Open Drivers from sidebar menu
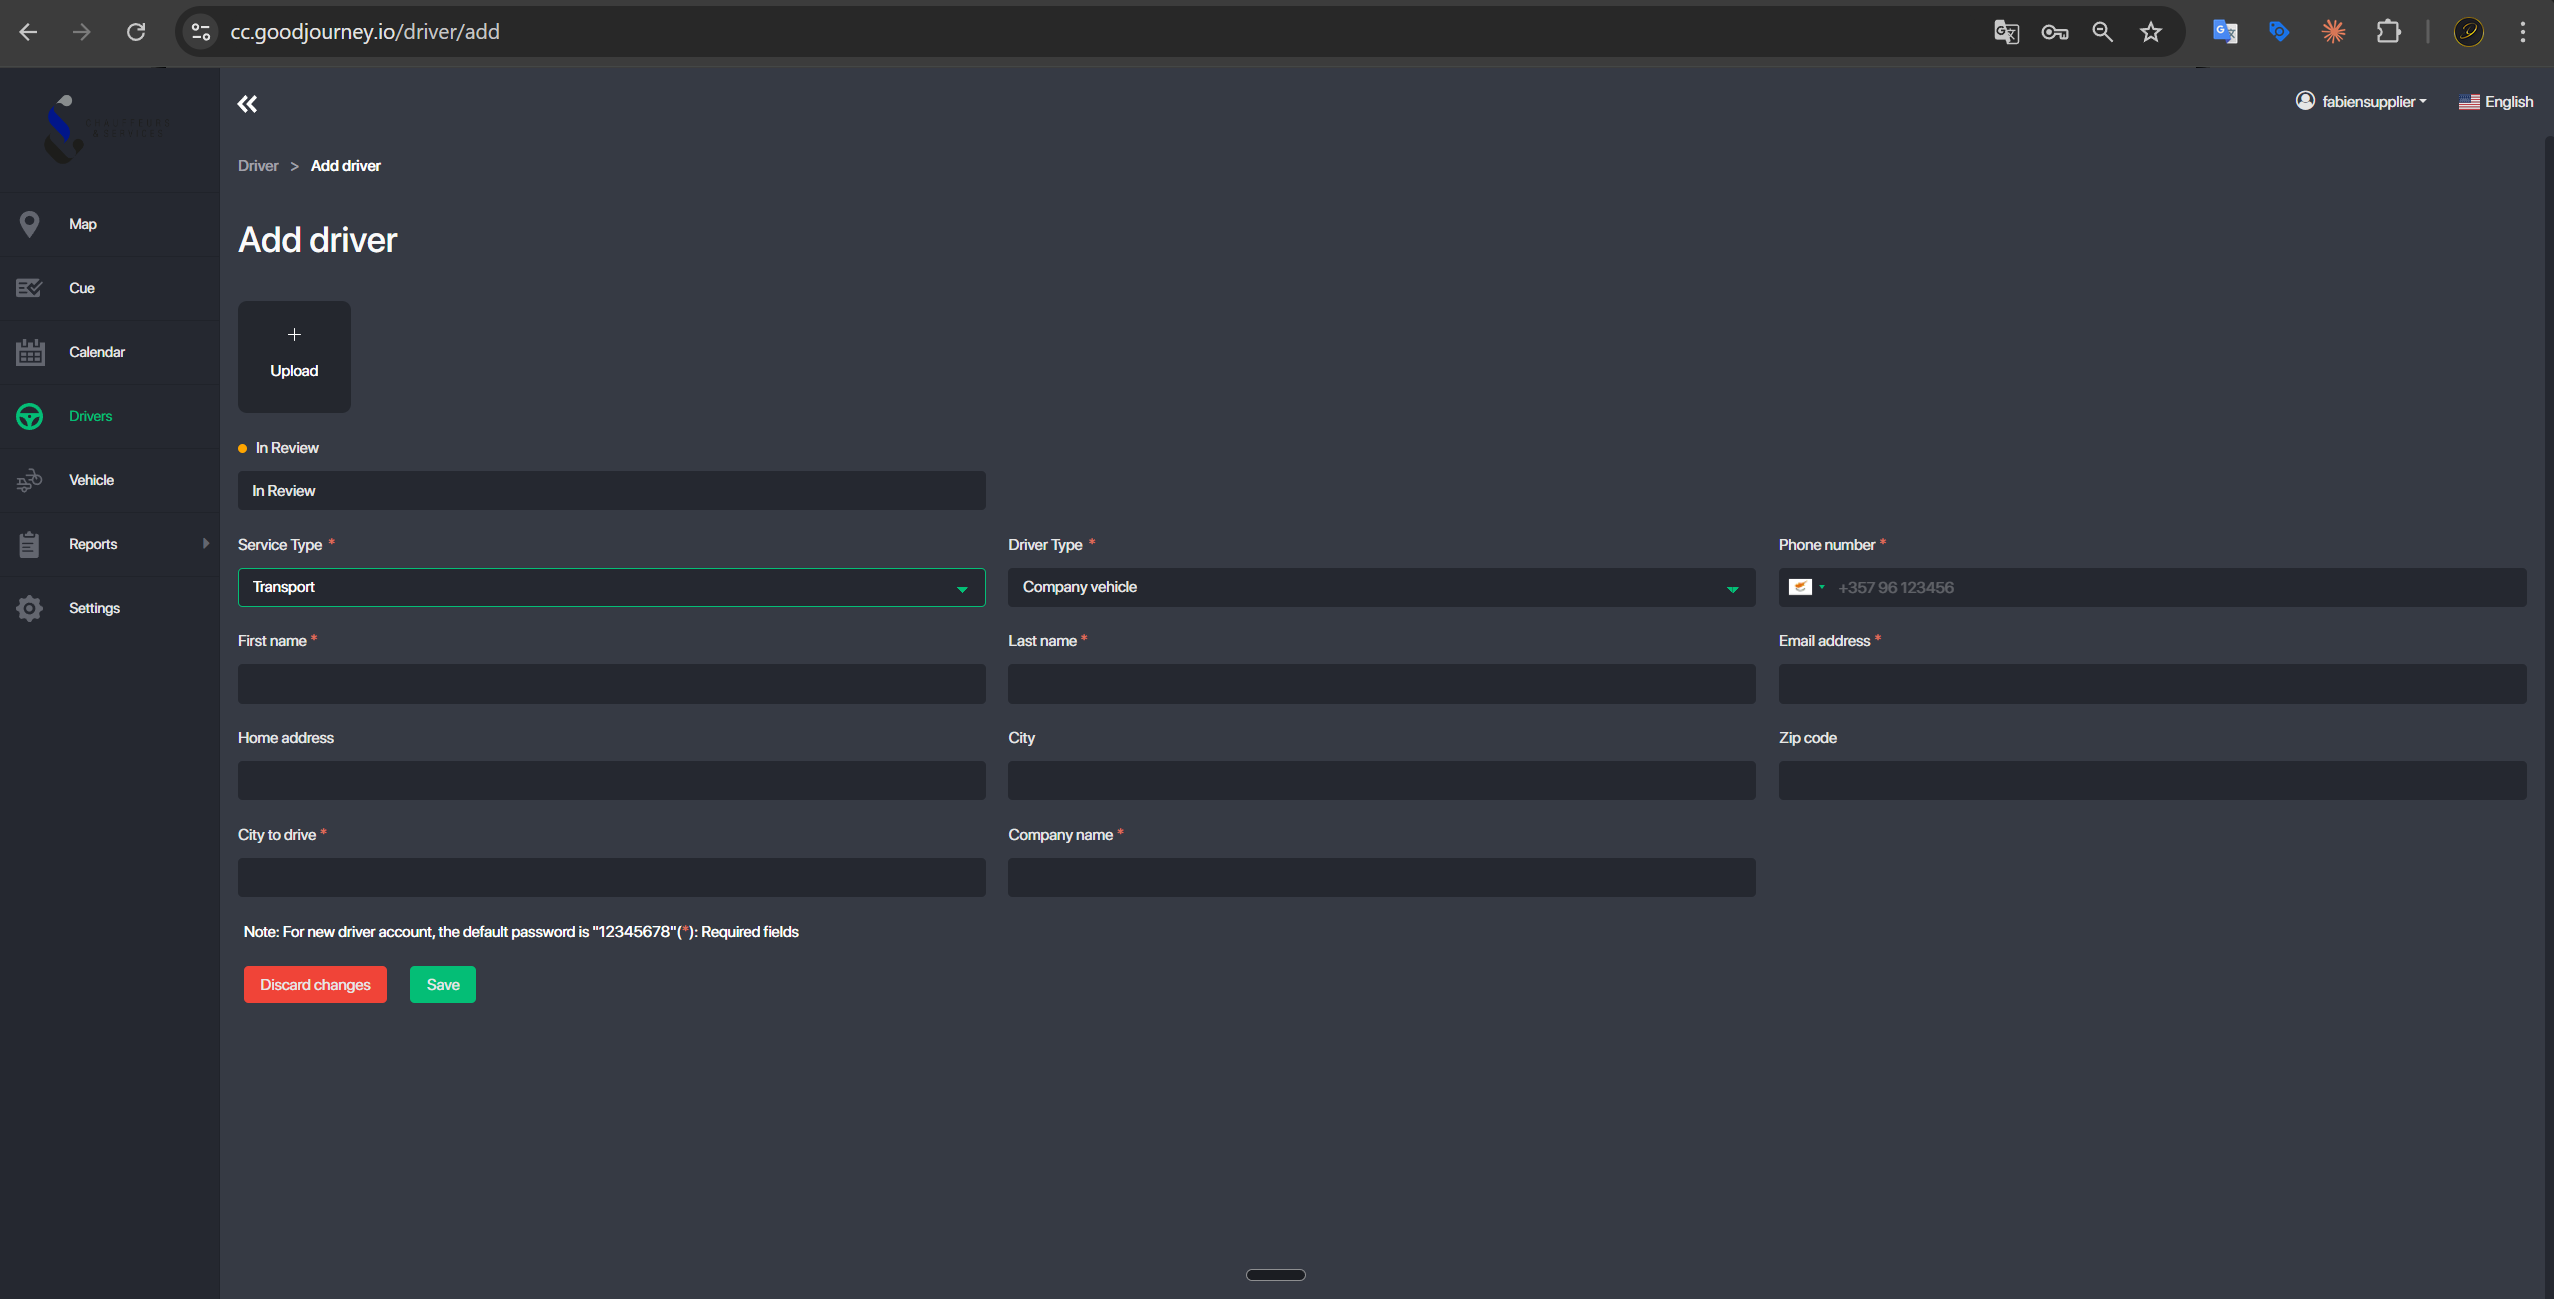This screenshot has width=2554, height=1299. point(90,416)
